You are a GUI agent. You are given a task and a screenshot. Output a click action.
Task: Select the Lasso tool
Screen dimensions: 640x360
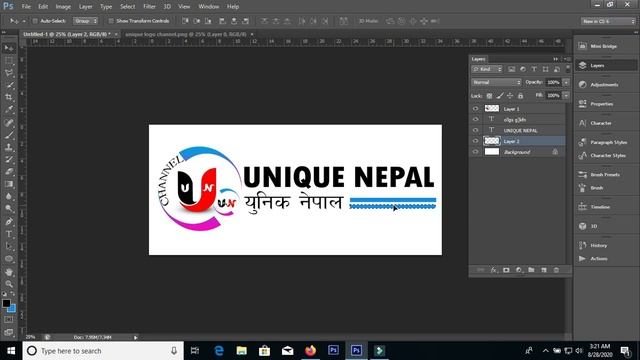tap(9, 73)
